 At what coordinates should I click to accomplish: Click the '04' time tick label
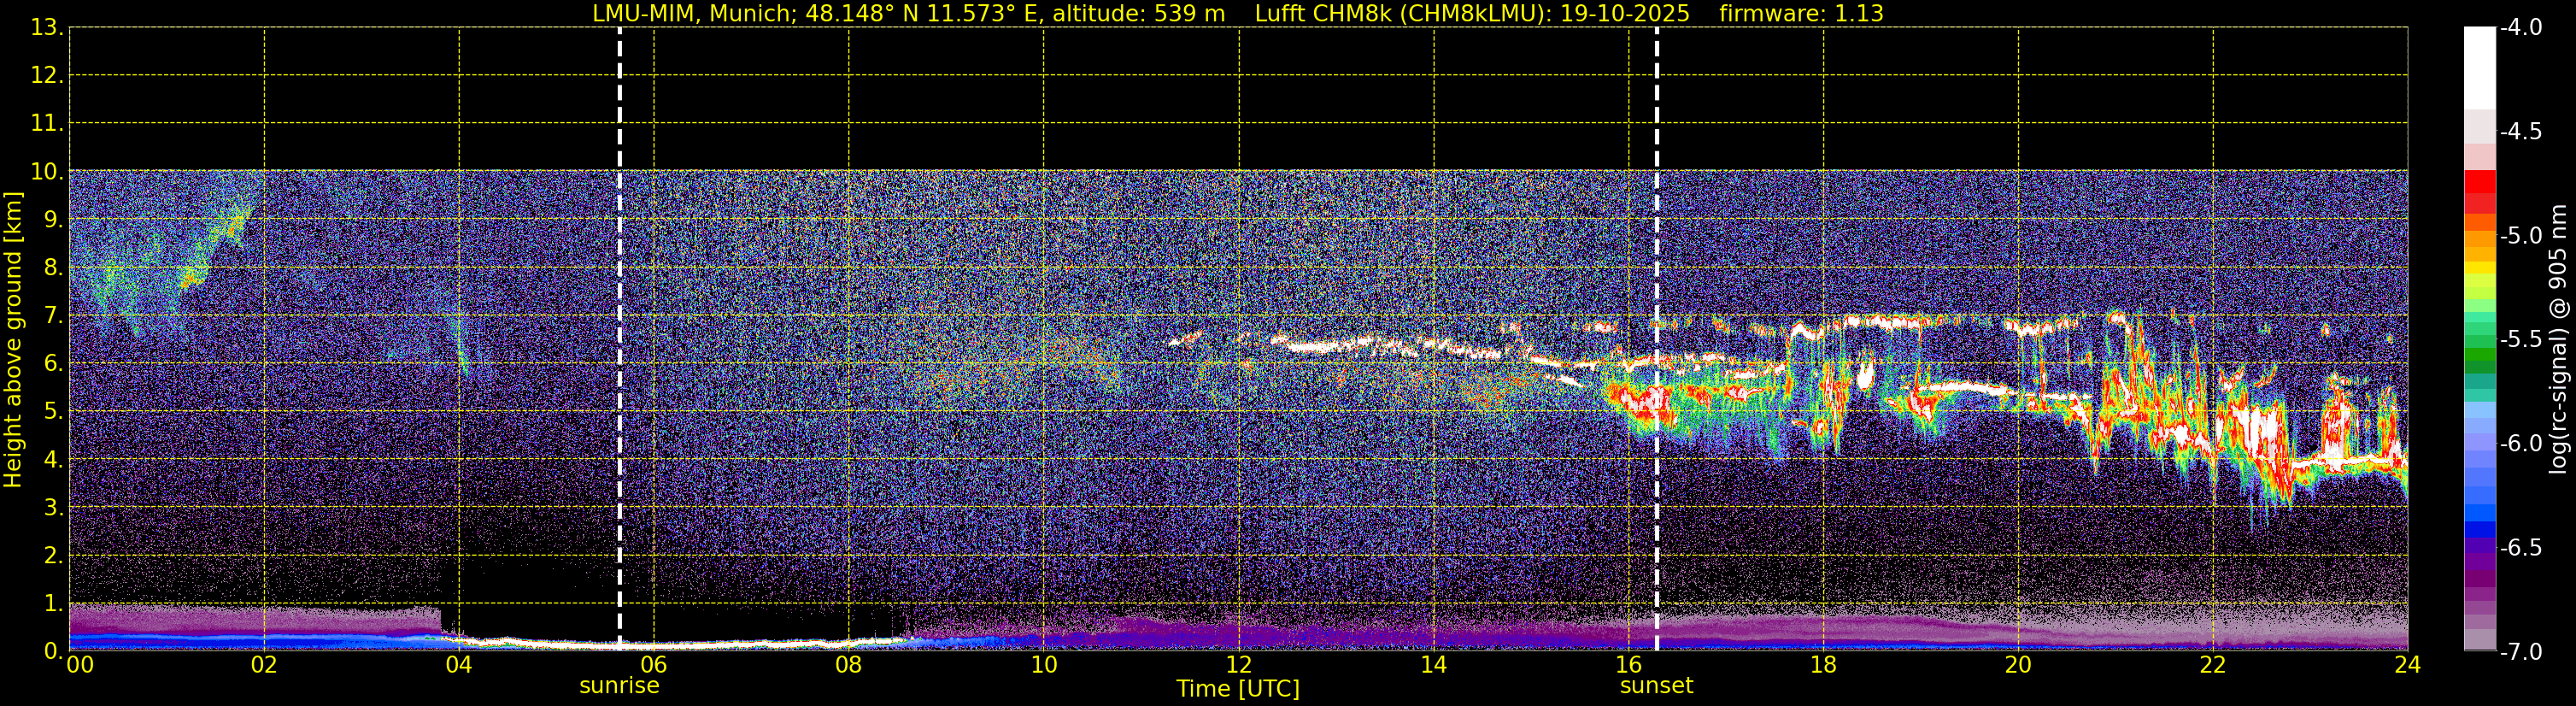459,665
